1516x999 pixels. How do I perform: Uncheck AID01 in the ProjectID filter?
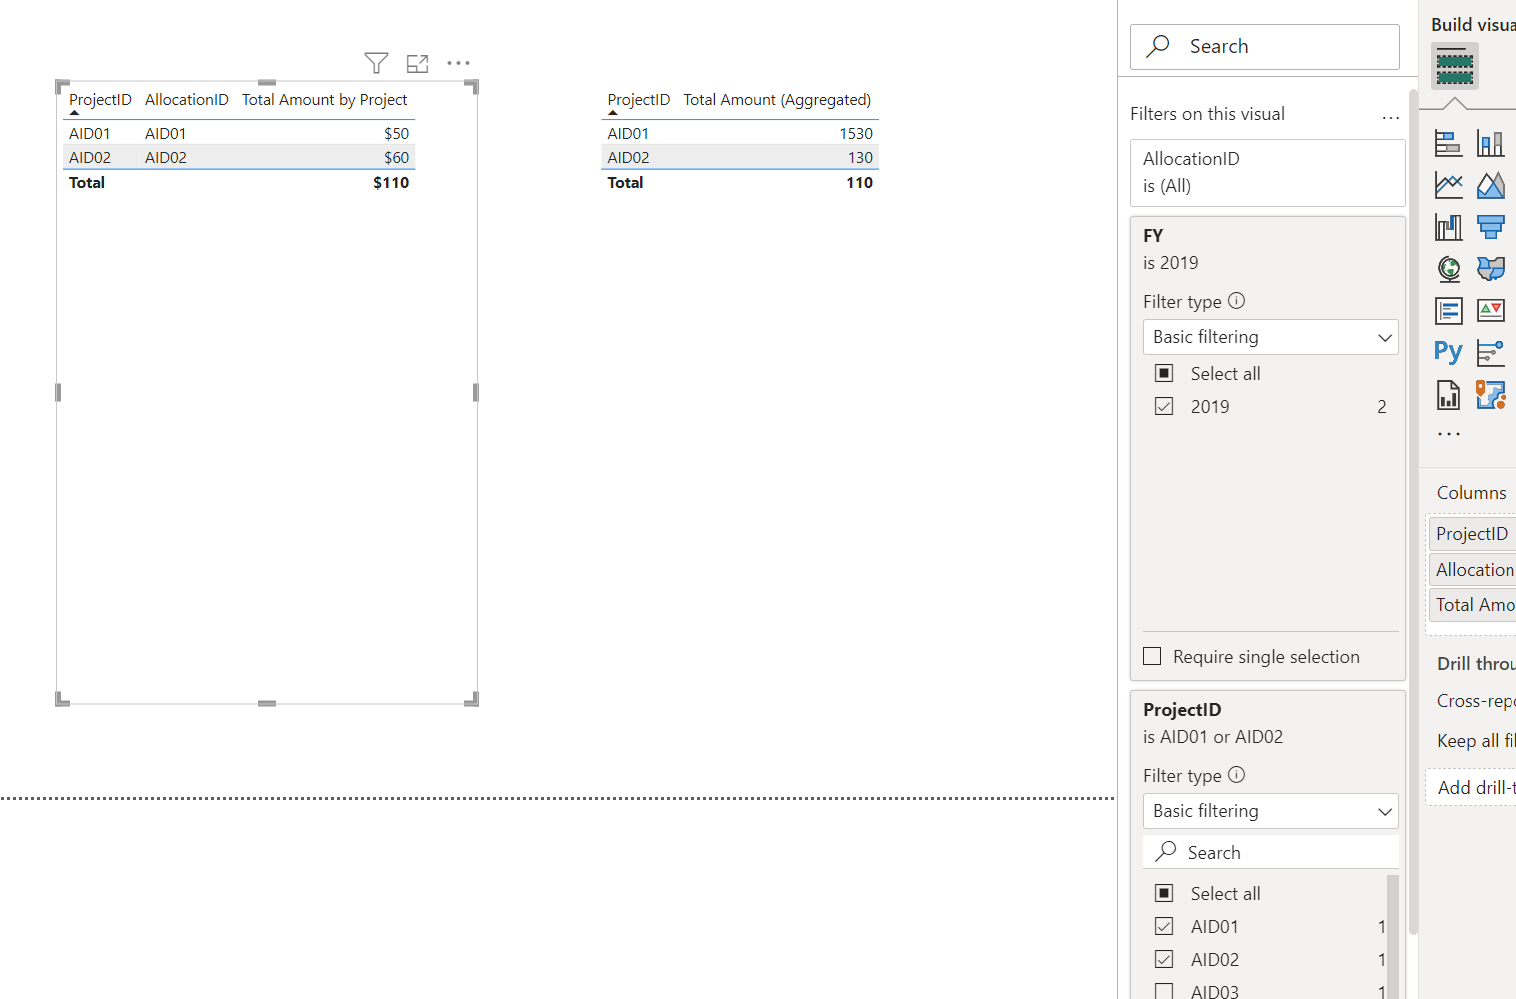pyautogui.click(x=1164, y=926)
